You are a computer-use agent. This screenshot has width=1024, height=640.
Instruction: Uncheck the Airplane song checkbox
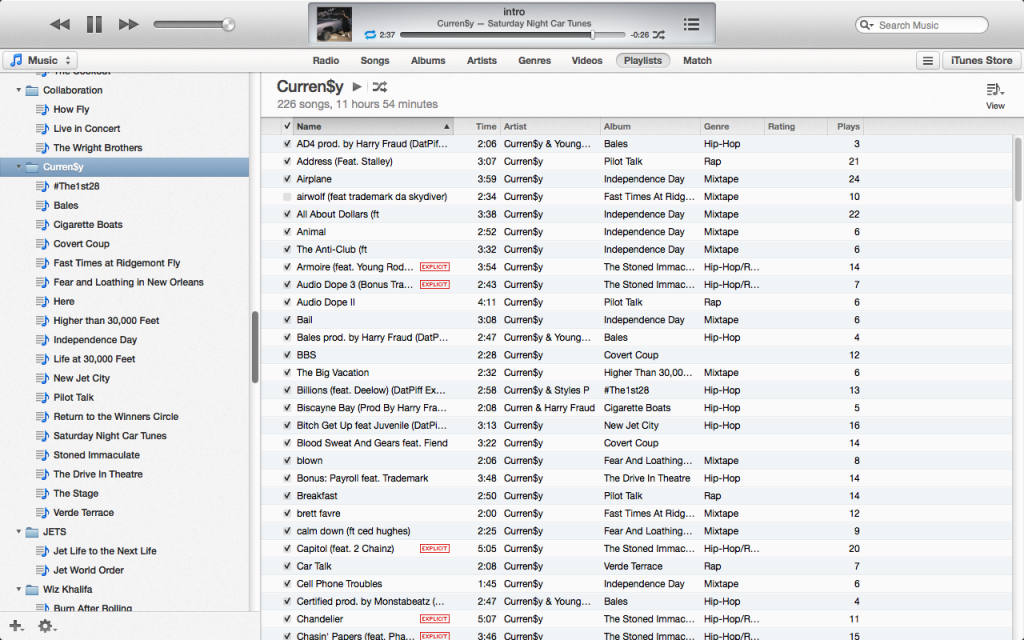288,179
